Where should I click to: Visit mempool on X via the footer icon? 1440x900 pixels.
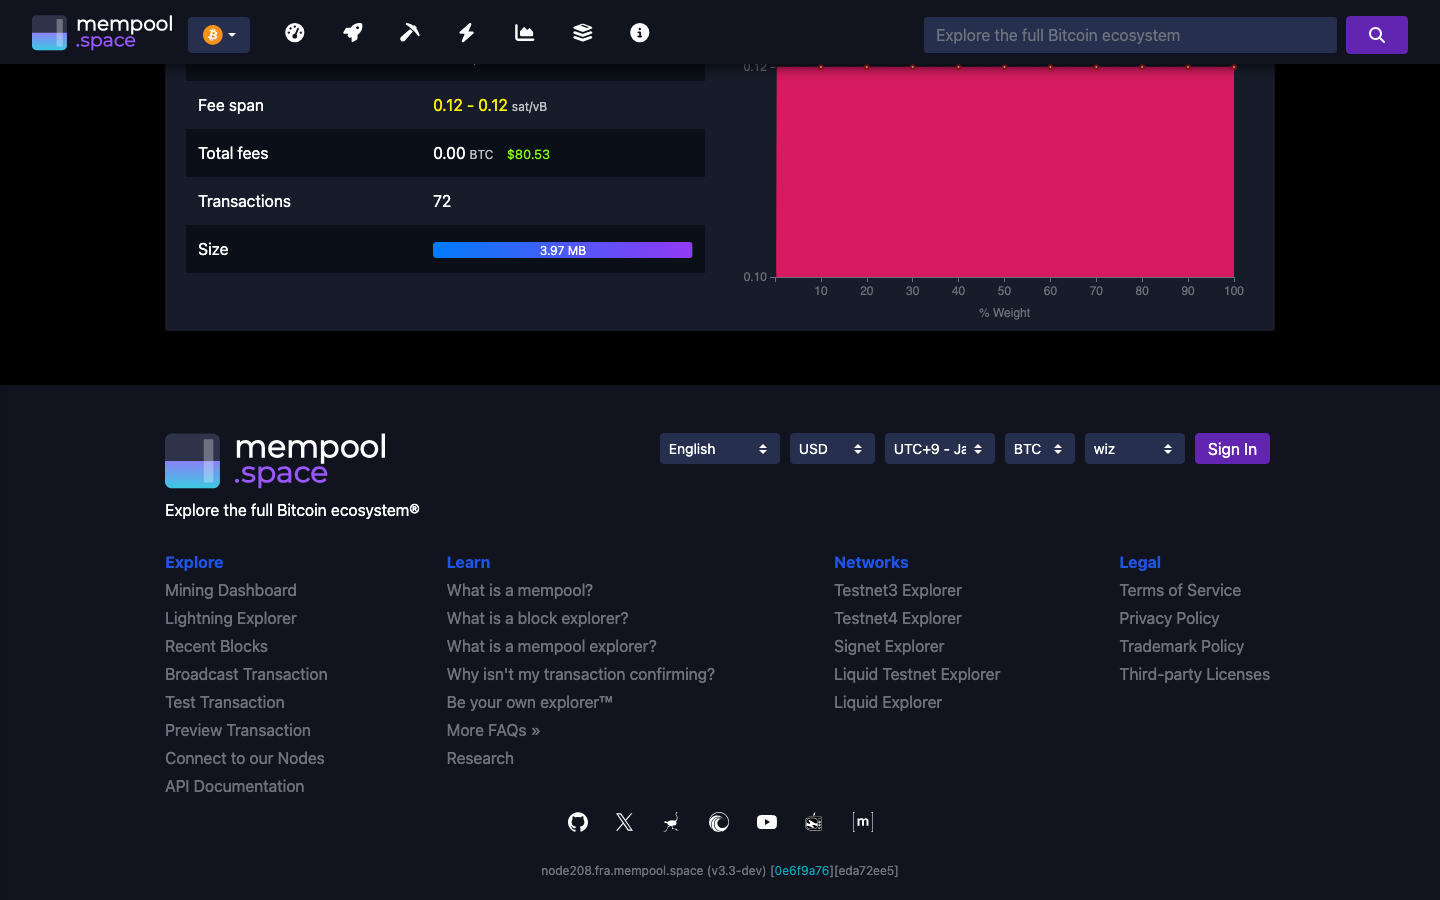(624, 822)
